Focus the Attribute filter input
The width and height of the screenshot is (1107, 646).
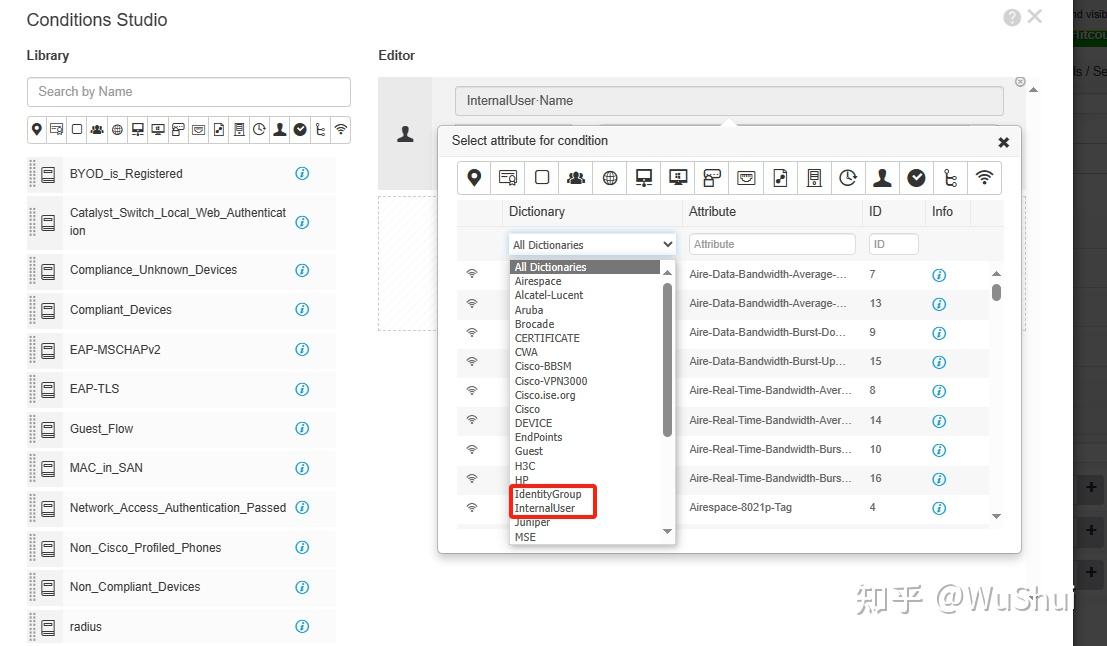point(772,244)
